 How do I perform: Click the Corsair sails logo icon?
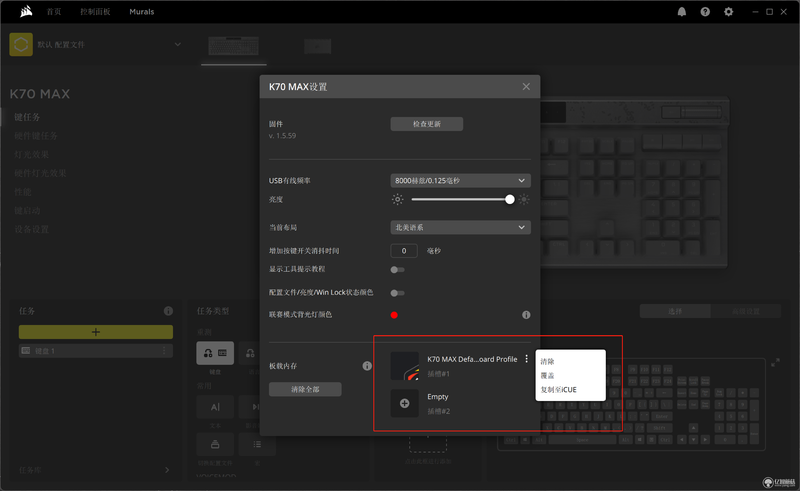tap(26, 11)
